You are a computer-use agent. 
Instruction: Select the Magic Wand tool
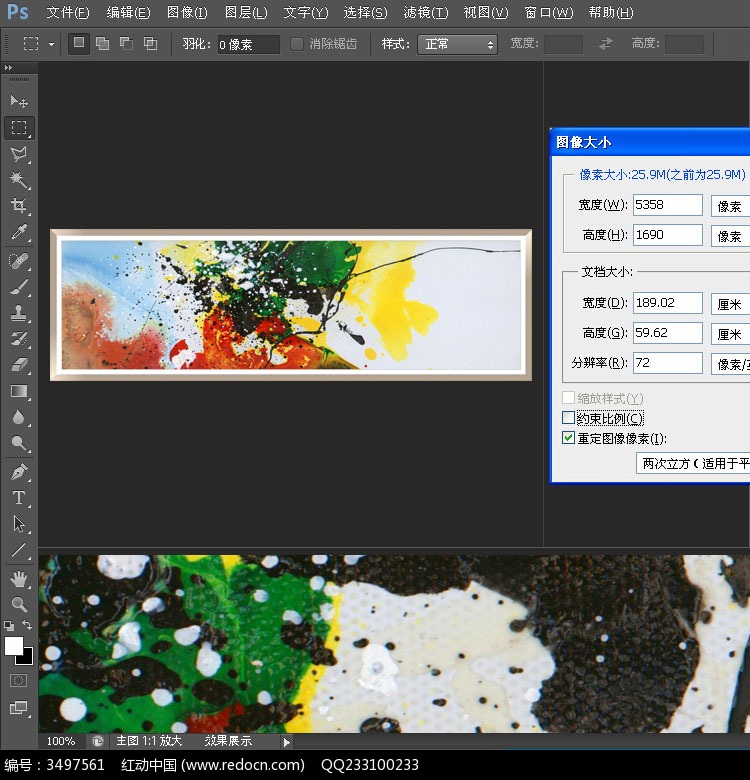[x=19, y=180]
